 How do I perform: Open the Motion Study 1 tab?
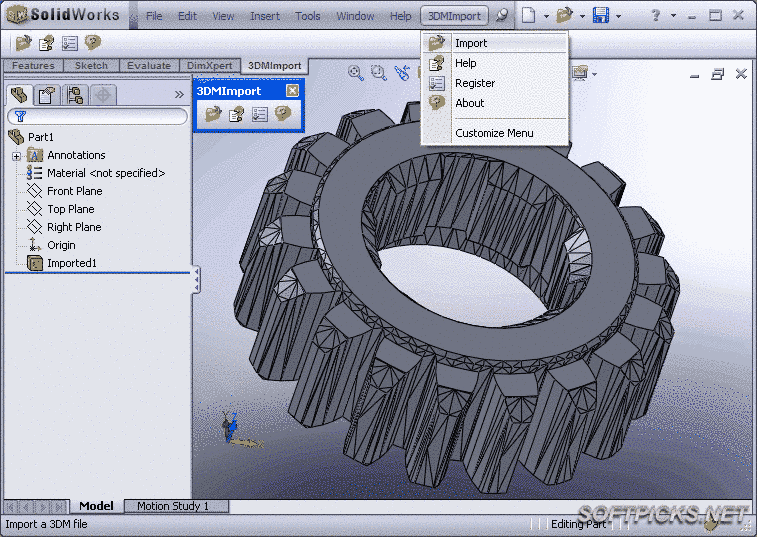click(172, 506)
